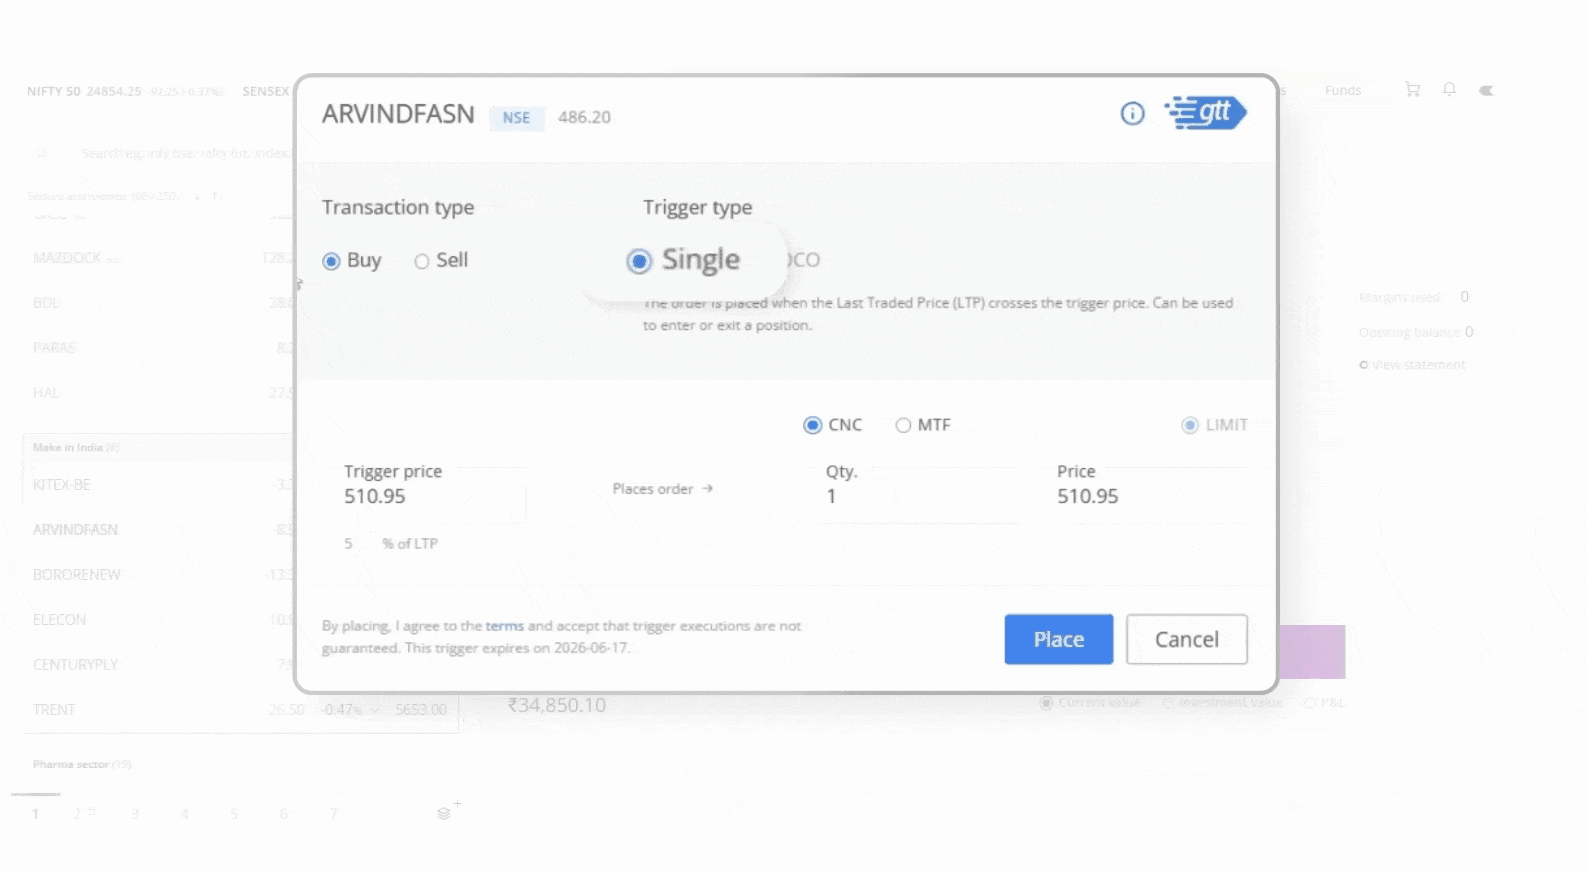Click the layers icon below the watchlist
This screenshot has width=1587, height=871.
coord(444,813)
